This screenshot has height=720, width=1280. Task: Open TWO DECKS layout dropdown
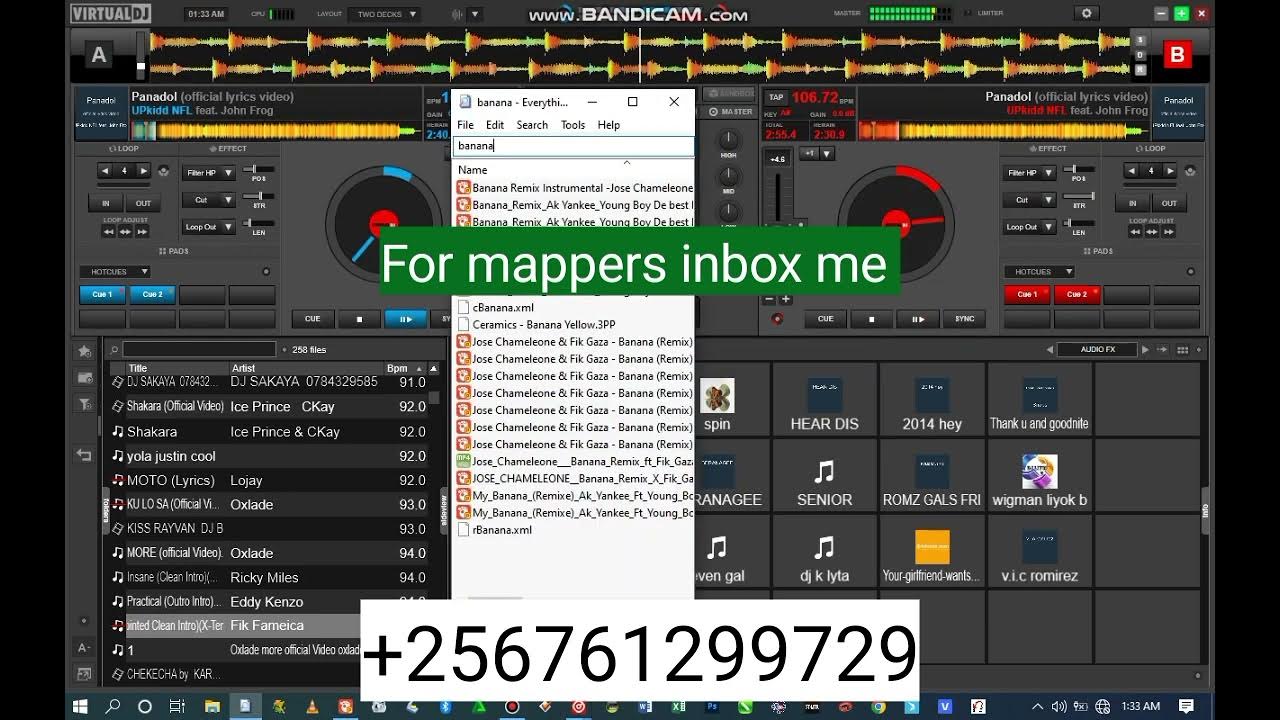(x=384, y=15)
